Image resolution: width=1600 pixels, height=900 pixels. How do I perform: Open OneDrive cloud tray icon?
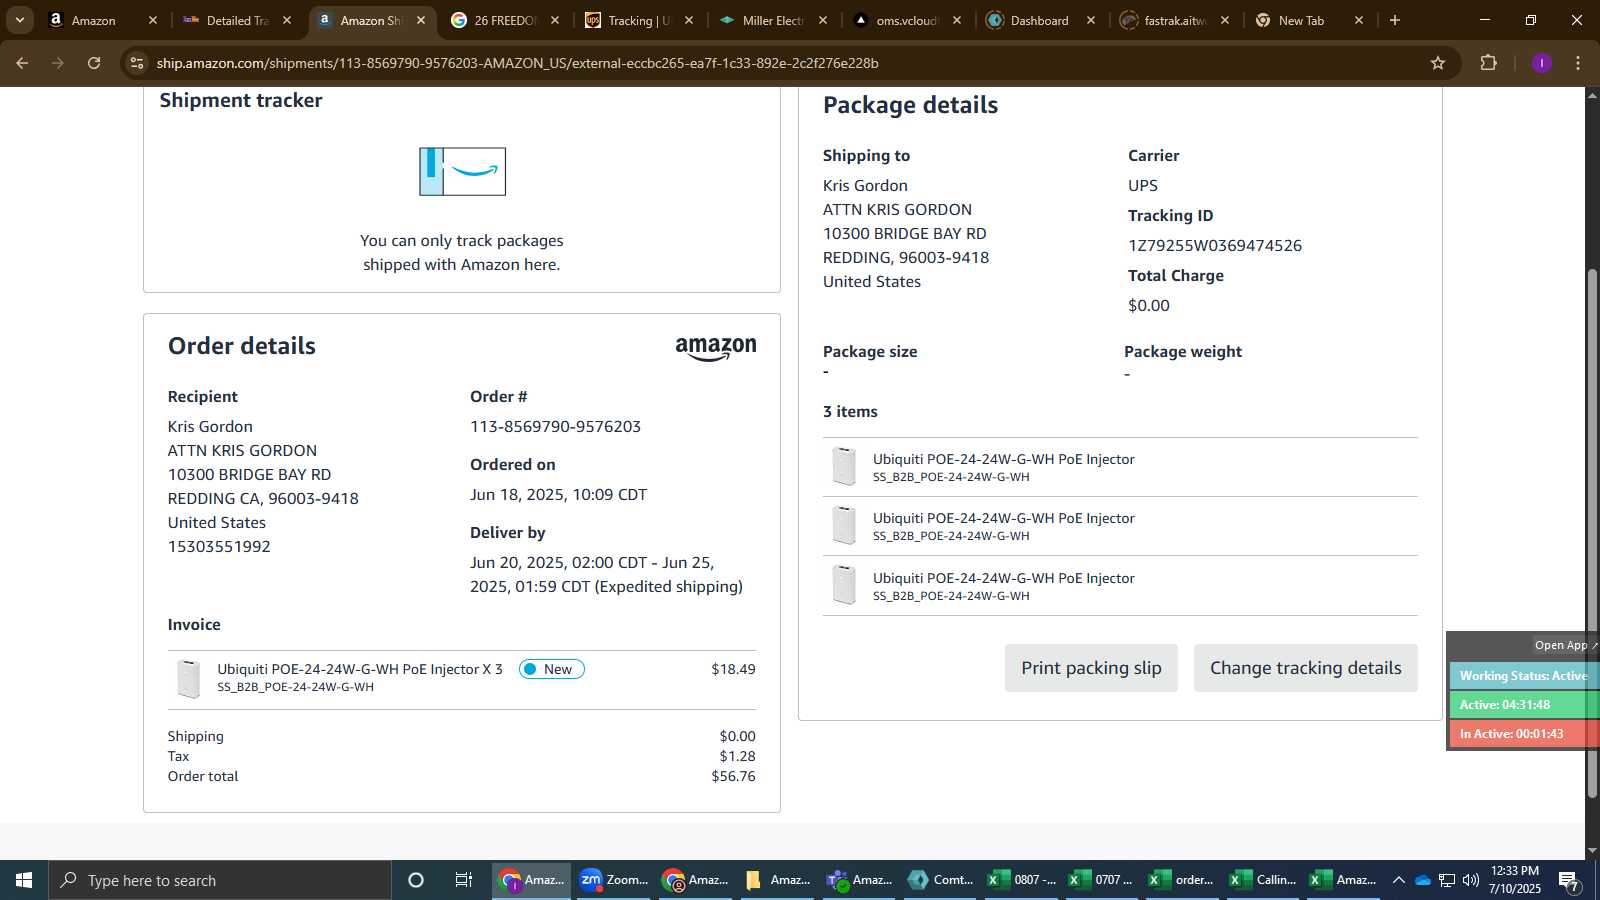coord(1422,880)
